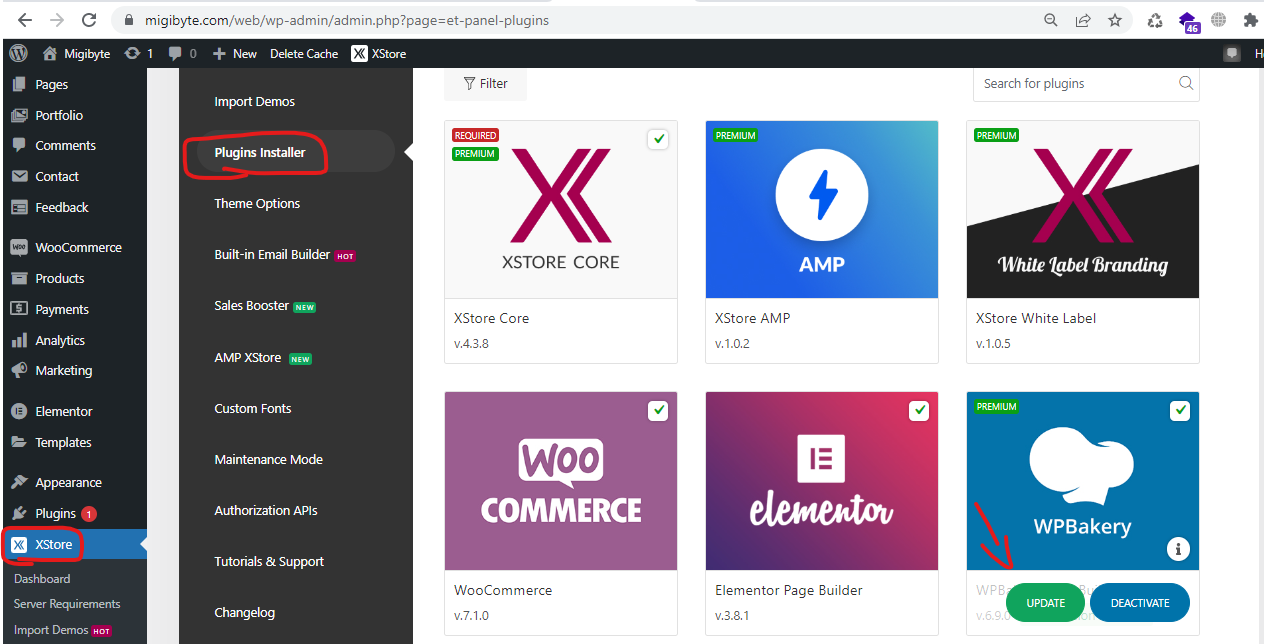Reload the page with the refresh icon
Viewport: 1264px width, 644px height.
(x=89, y=20)
